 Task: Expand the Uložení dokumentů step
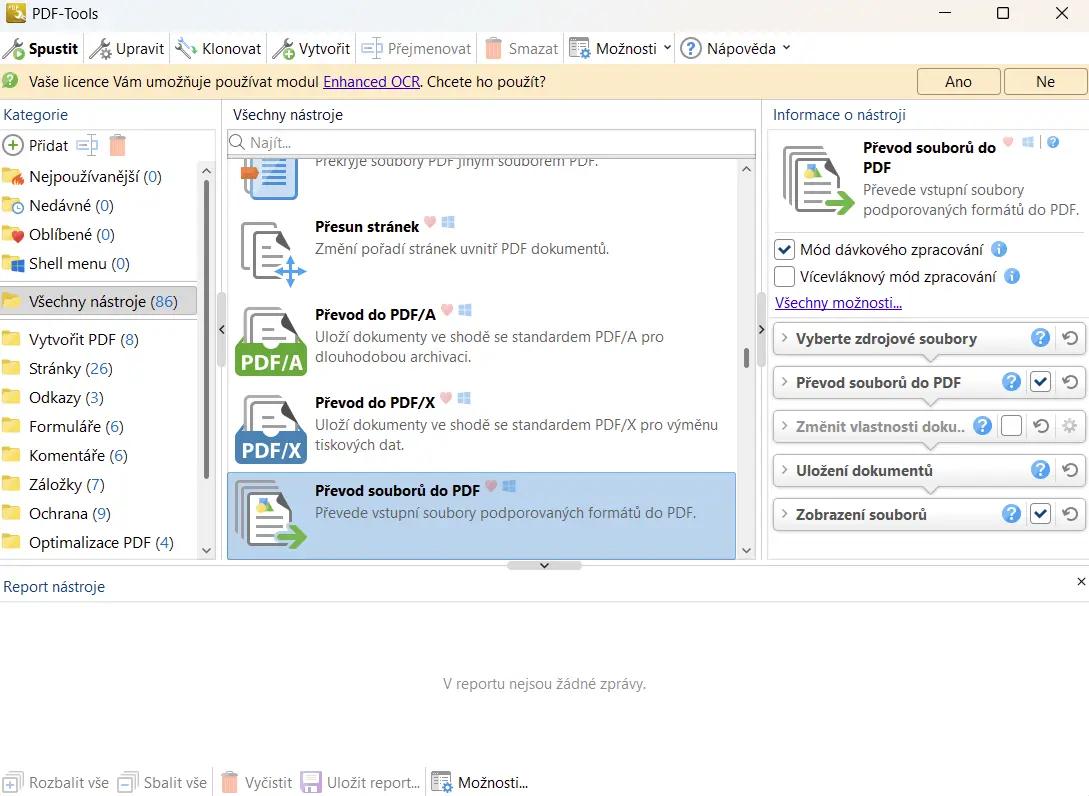(784, 470)
